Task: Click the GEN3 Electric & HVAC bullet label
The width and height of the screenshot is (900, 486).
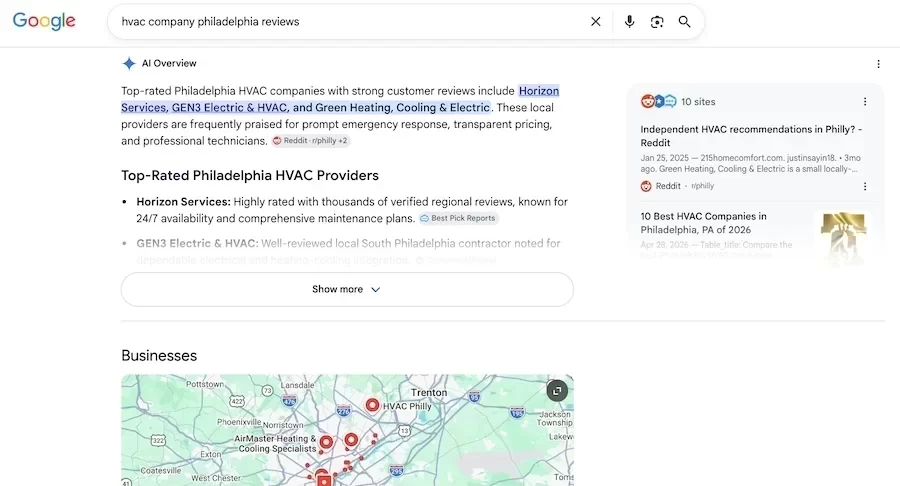Action: pos(197,243)
